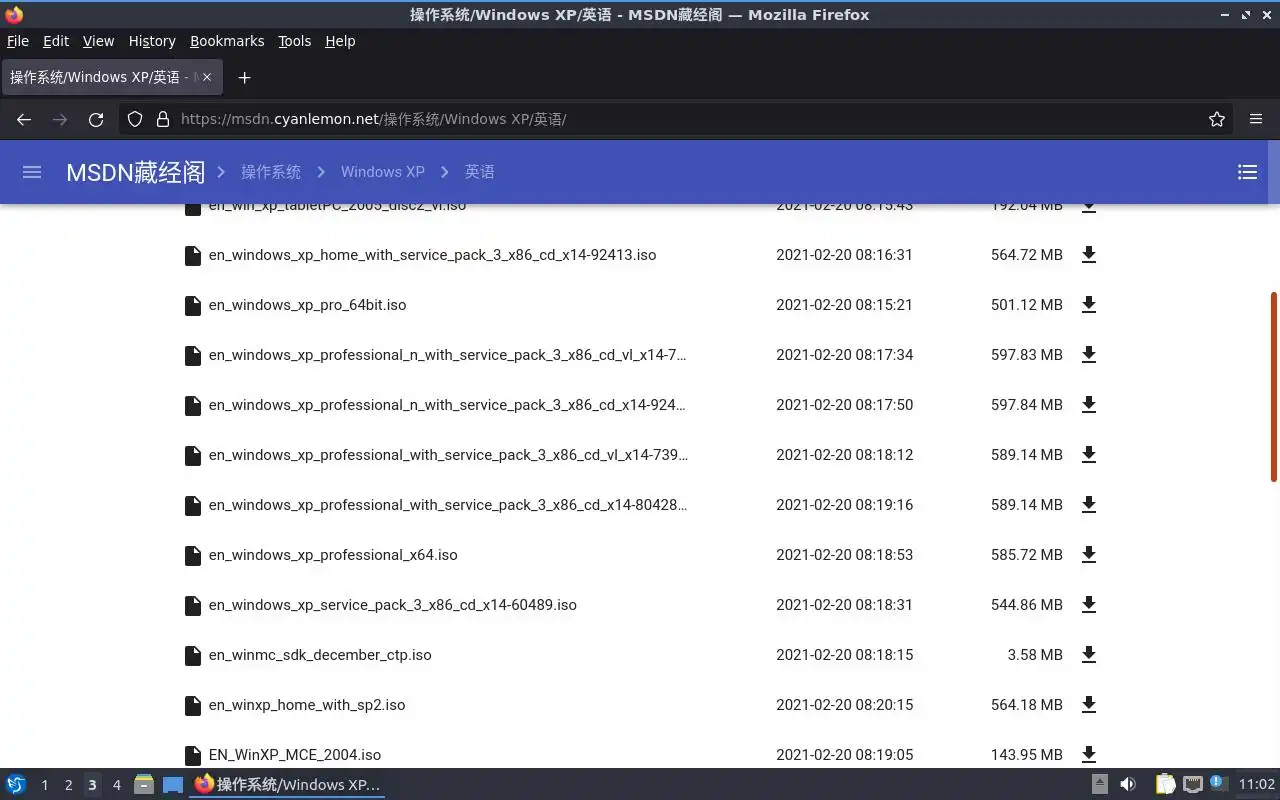
Task: Select the 544.86 MB size value
Action: [x=1027, y=605]
